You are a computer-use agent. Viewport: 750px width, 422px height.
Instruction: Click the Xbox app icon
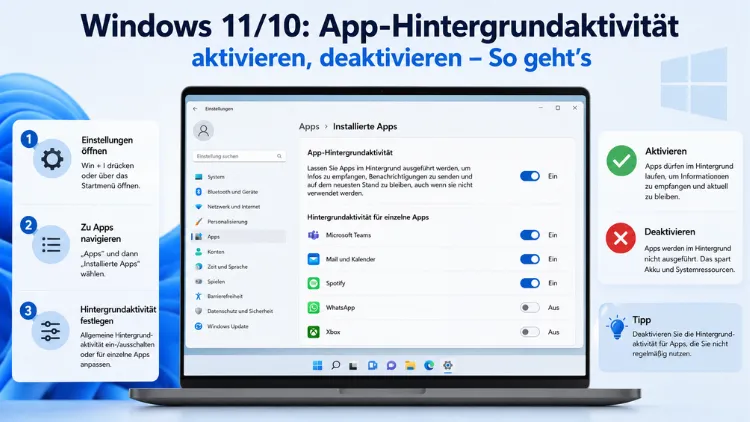313,332
